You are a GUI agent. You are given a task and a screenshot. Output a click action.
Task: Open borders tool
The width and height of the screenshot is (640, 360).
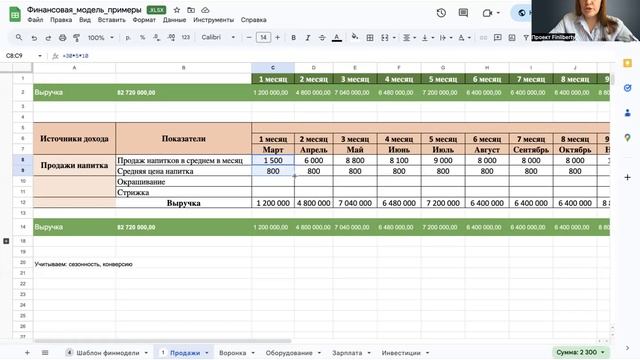click(x=370, y=38)
